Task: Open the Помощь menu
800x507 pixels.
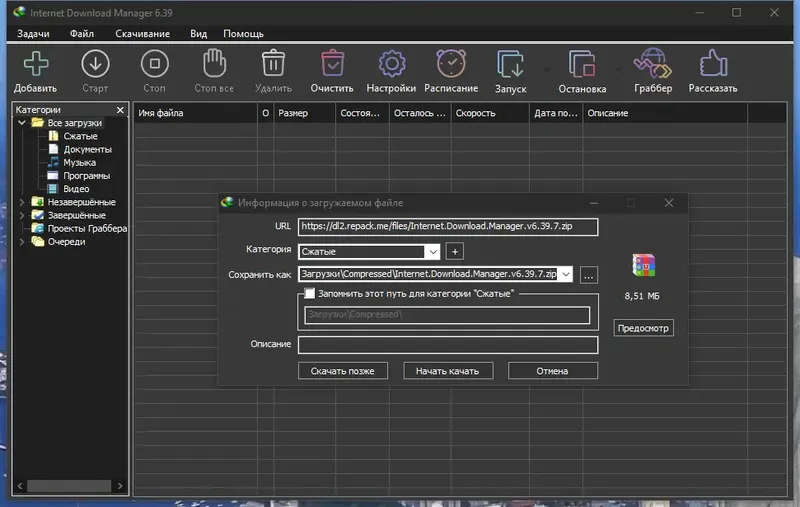Action: (243, 34)
